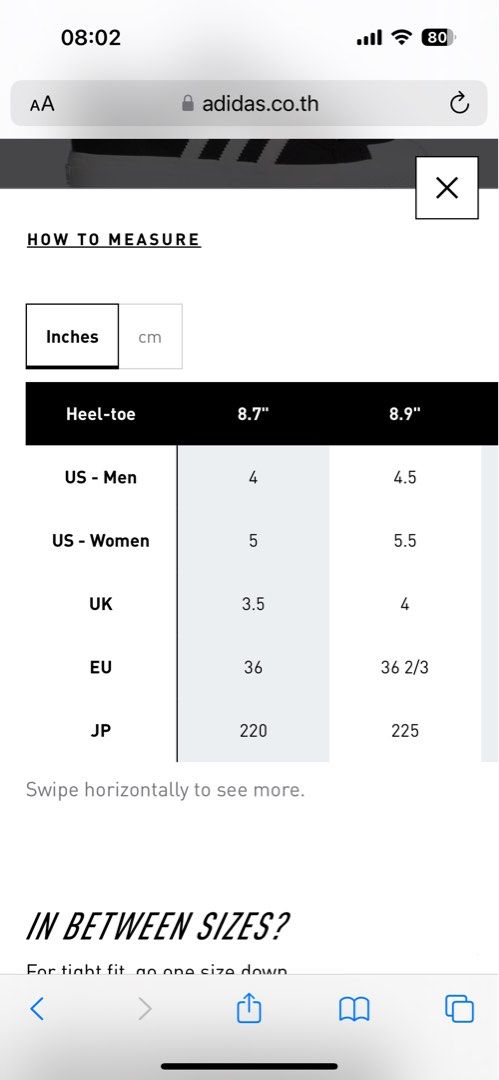
Task: Switch size chart units to cm
Action: (150, 337)
